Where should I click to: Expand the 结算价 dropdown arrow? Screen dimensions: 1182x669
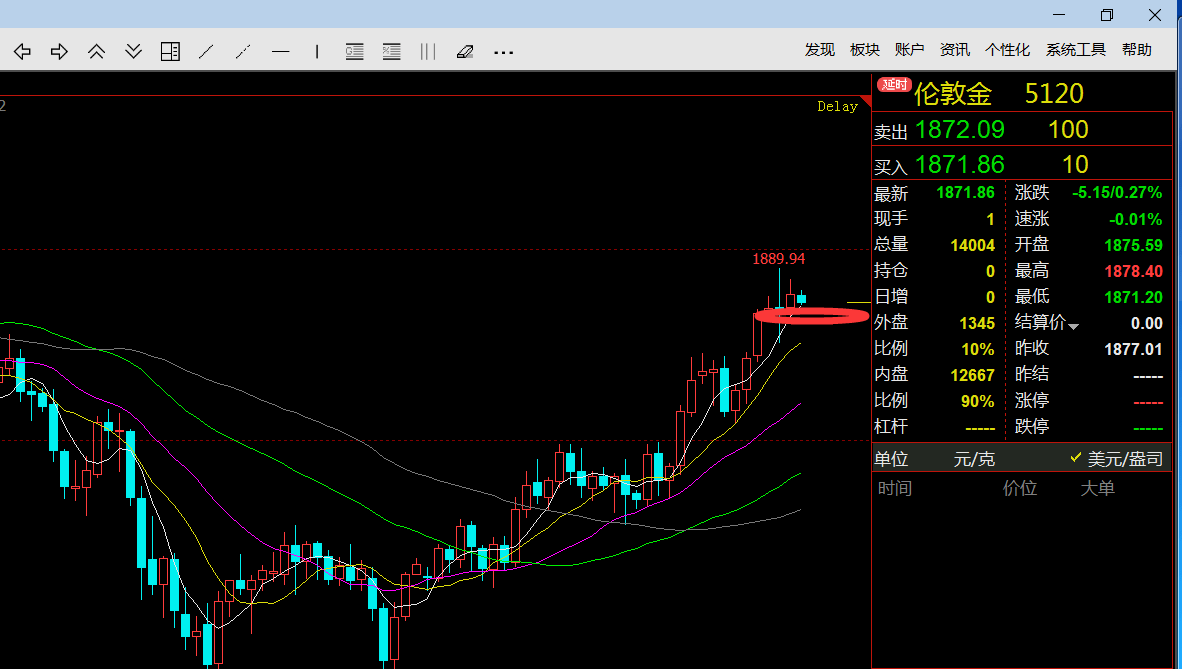[x=1074, y=325]
